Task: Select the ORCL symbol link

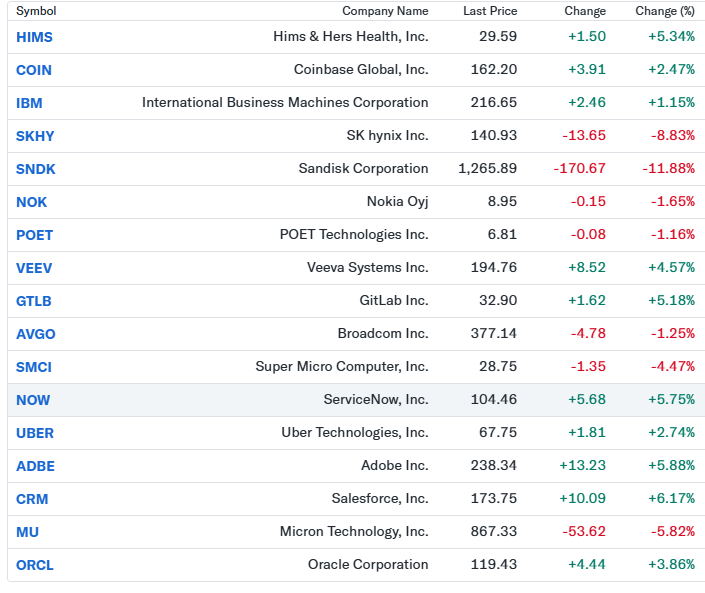Action: (35, 565)
